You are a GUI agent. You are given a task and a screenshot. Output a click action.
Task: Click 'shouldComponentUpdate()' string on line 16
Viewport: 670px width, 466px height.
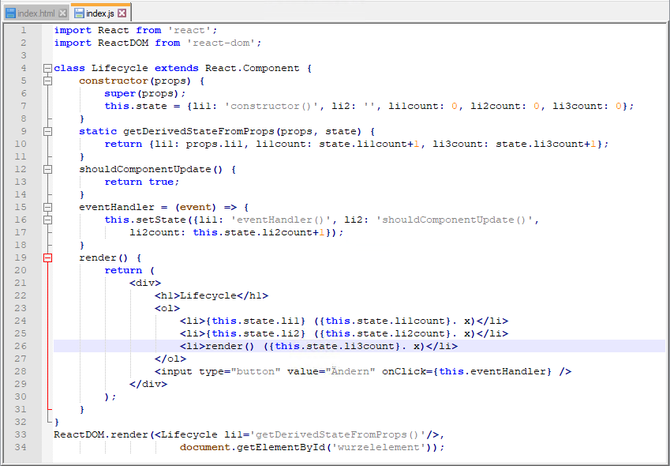pos(455,220)
